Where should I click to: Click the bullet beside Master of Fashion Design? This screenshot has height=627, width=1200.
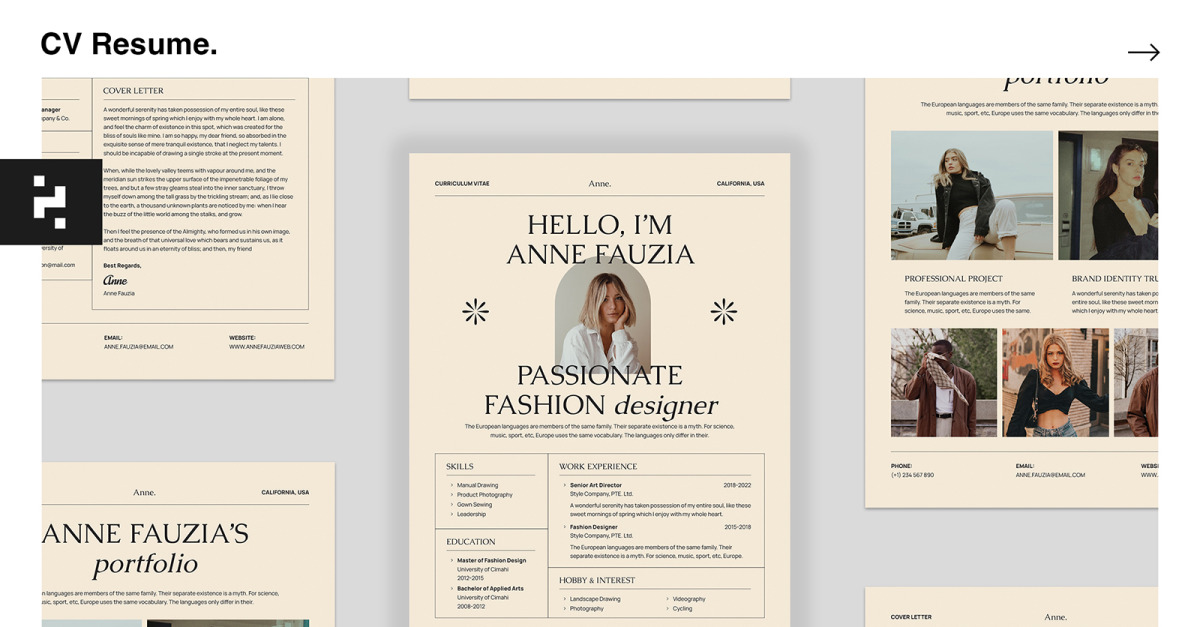click(x=454, y=560)
